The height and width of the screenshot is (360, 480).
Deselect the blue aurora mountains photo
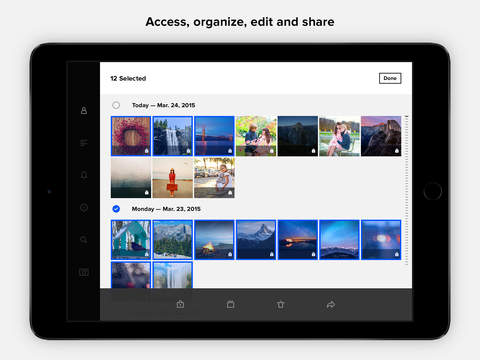pyautogui.click(x=339, y=240)
